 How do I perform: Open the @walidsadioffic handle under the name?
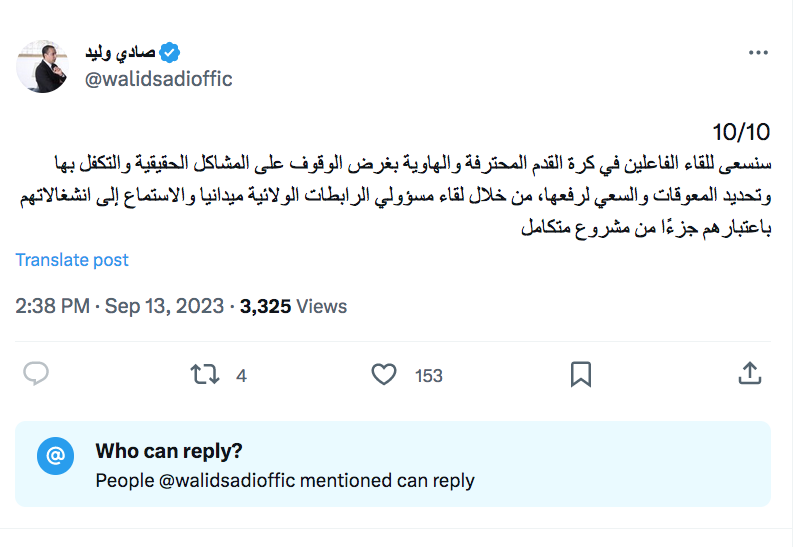[158, 79]
